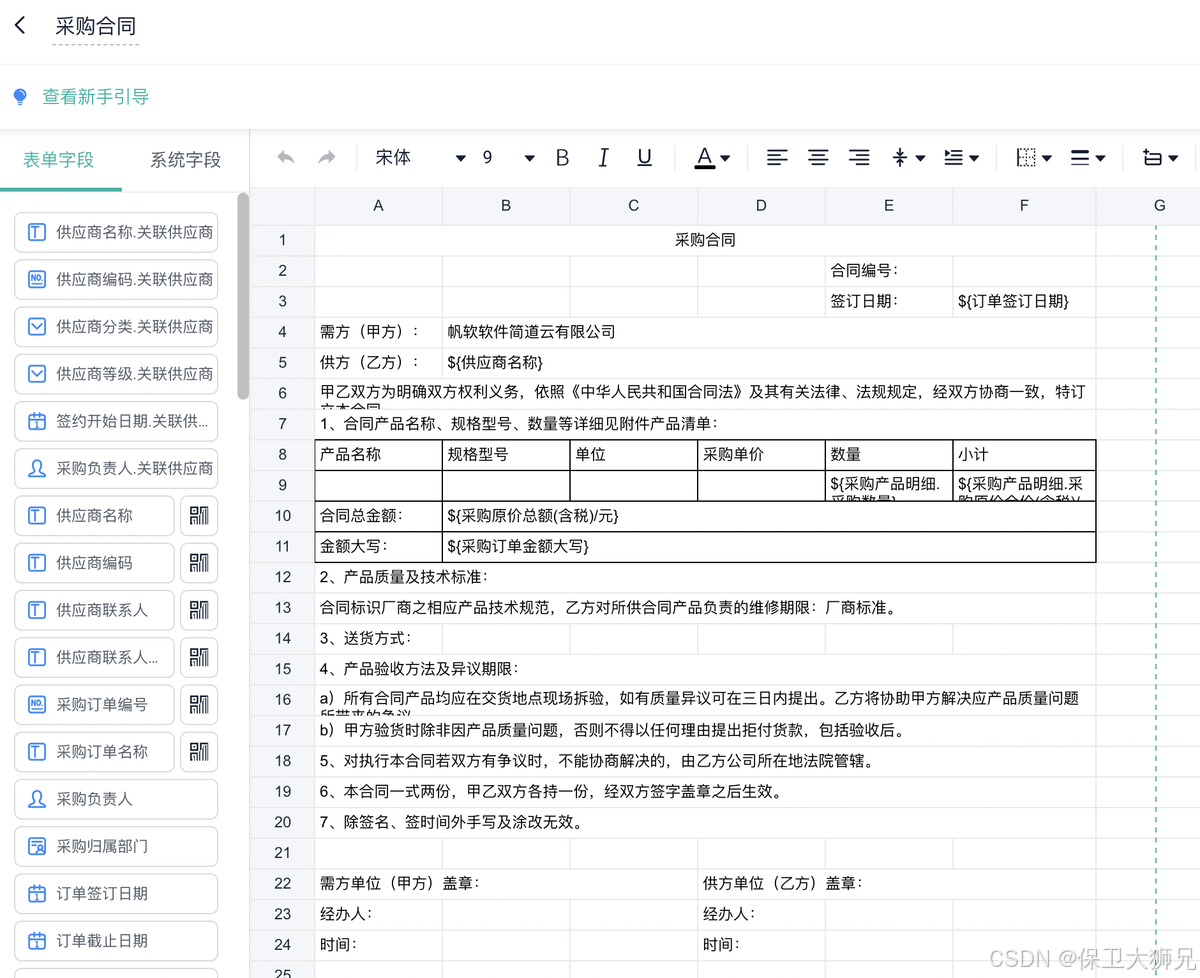The height and width of the screenshot is (978, 1200).
Task: Click QR code icon next to 供应商联系人
Action: (x=199, y=610)
